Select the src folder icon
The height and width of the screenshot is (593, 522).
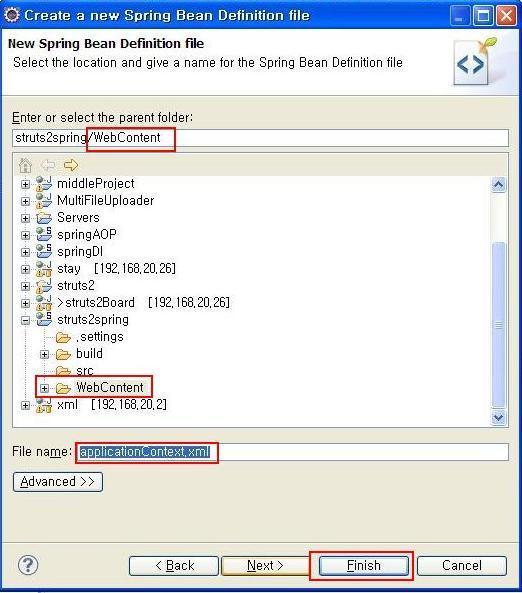point(63,371)
